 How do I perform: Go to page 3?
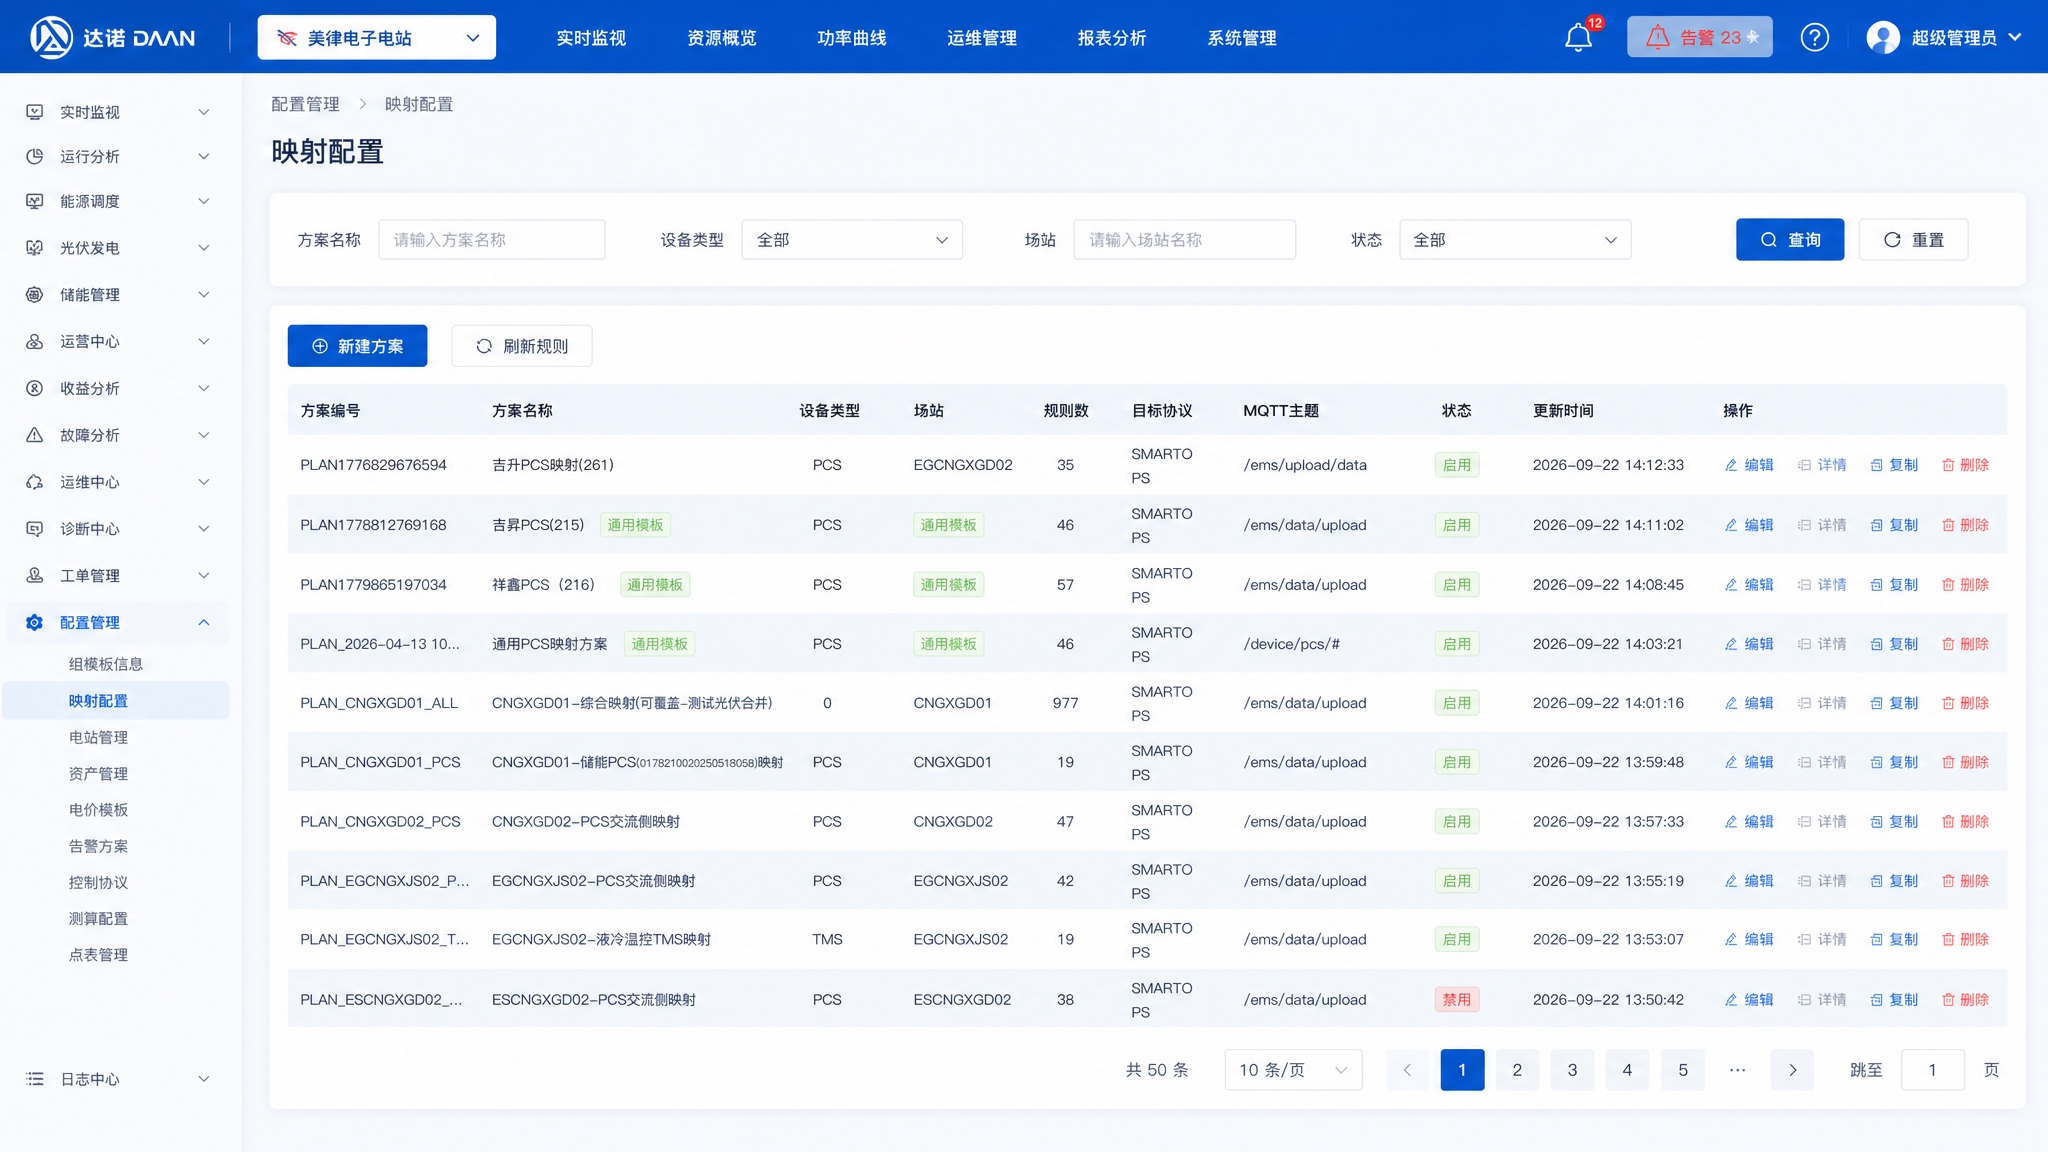1572,1070
